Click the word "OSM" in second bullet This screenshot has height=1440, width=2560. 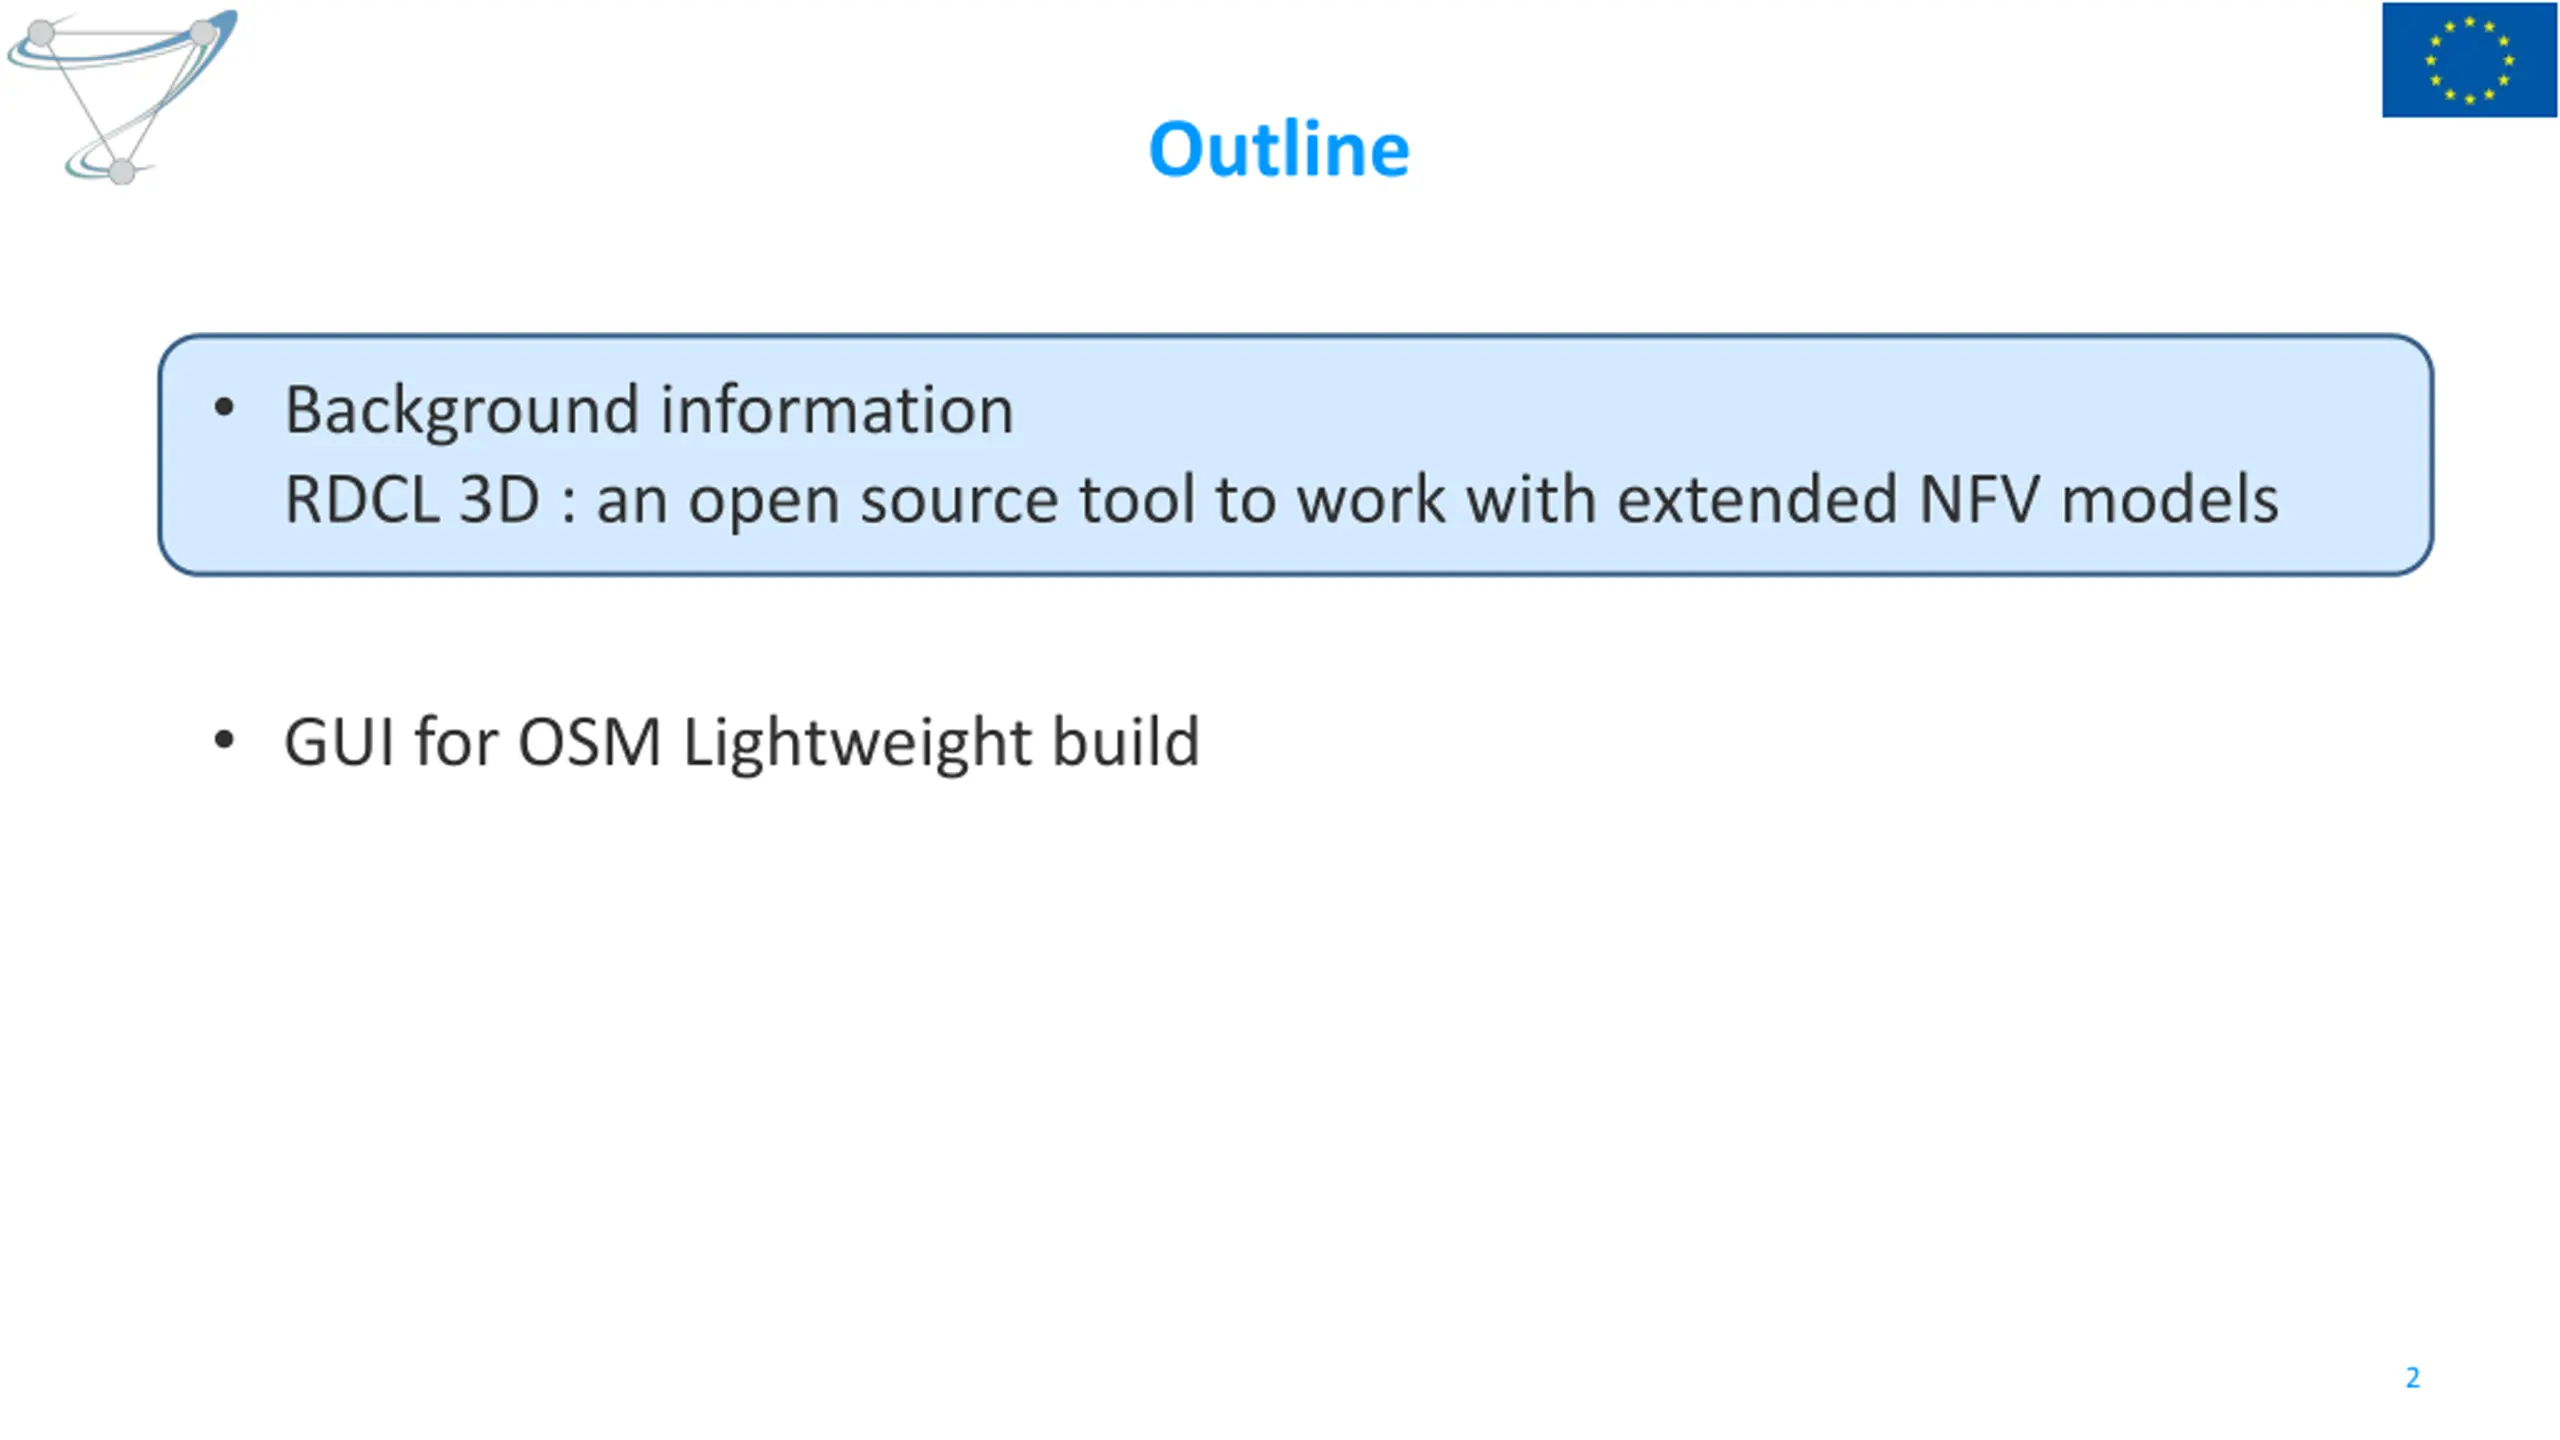coord(589,742)
